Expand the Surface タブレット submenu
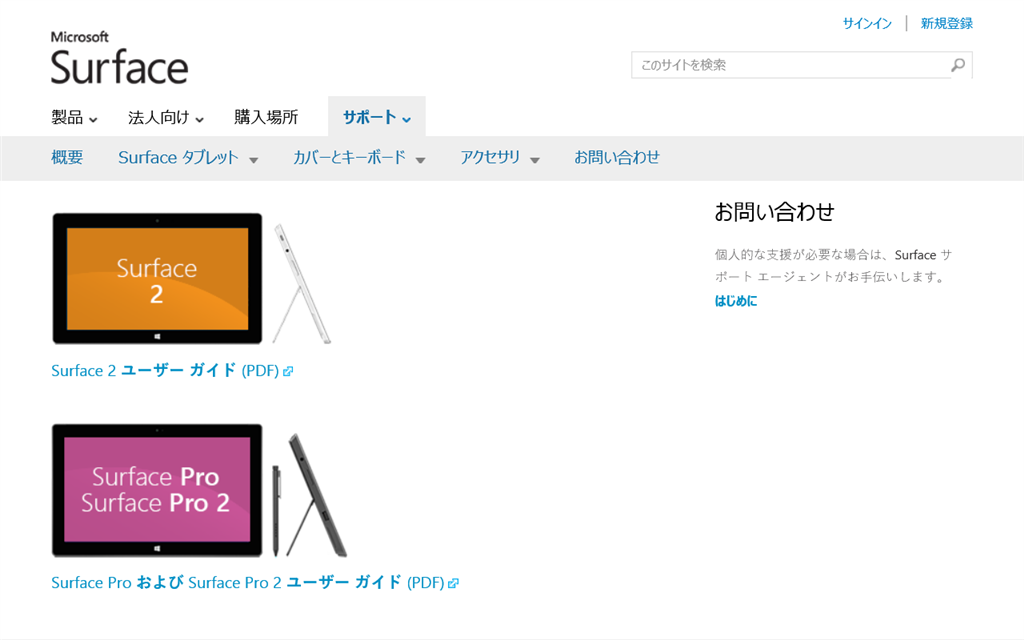Screen dimensions: 1024x640 pyautogui.click(x=188, y=157)
